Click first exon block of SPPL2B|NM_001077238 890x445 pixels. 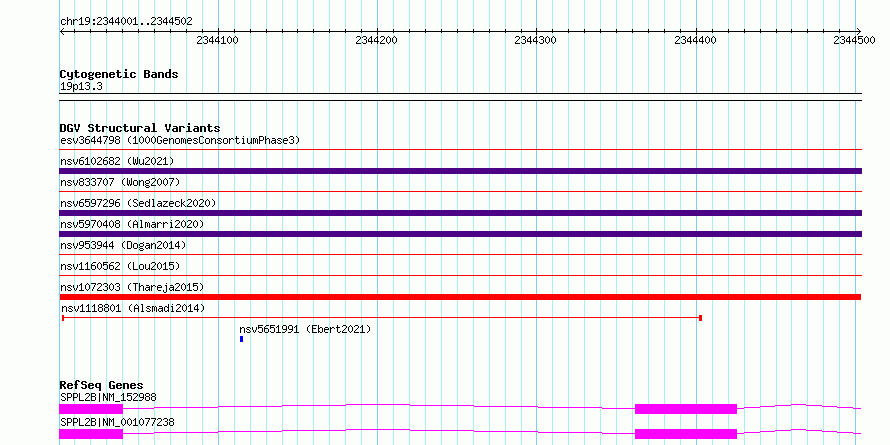[x=91, y=434]
